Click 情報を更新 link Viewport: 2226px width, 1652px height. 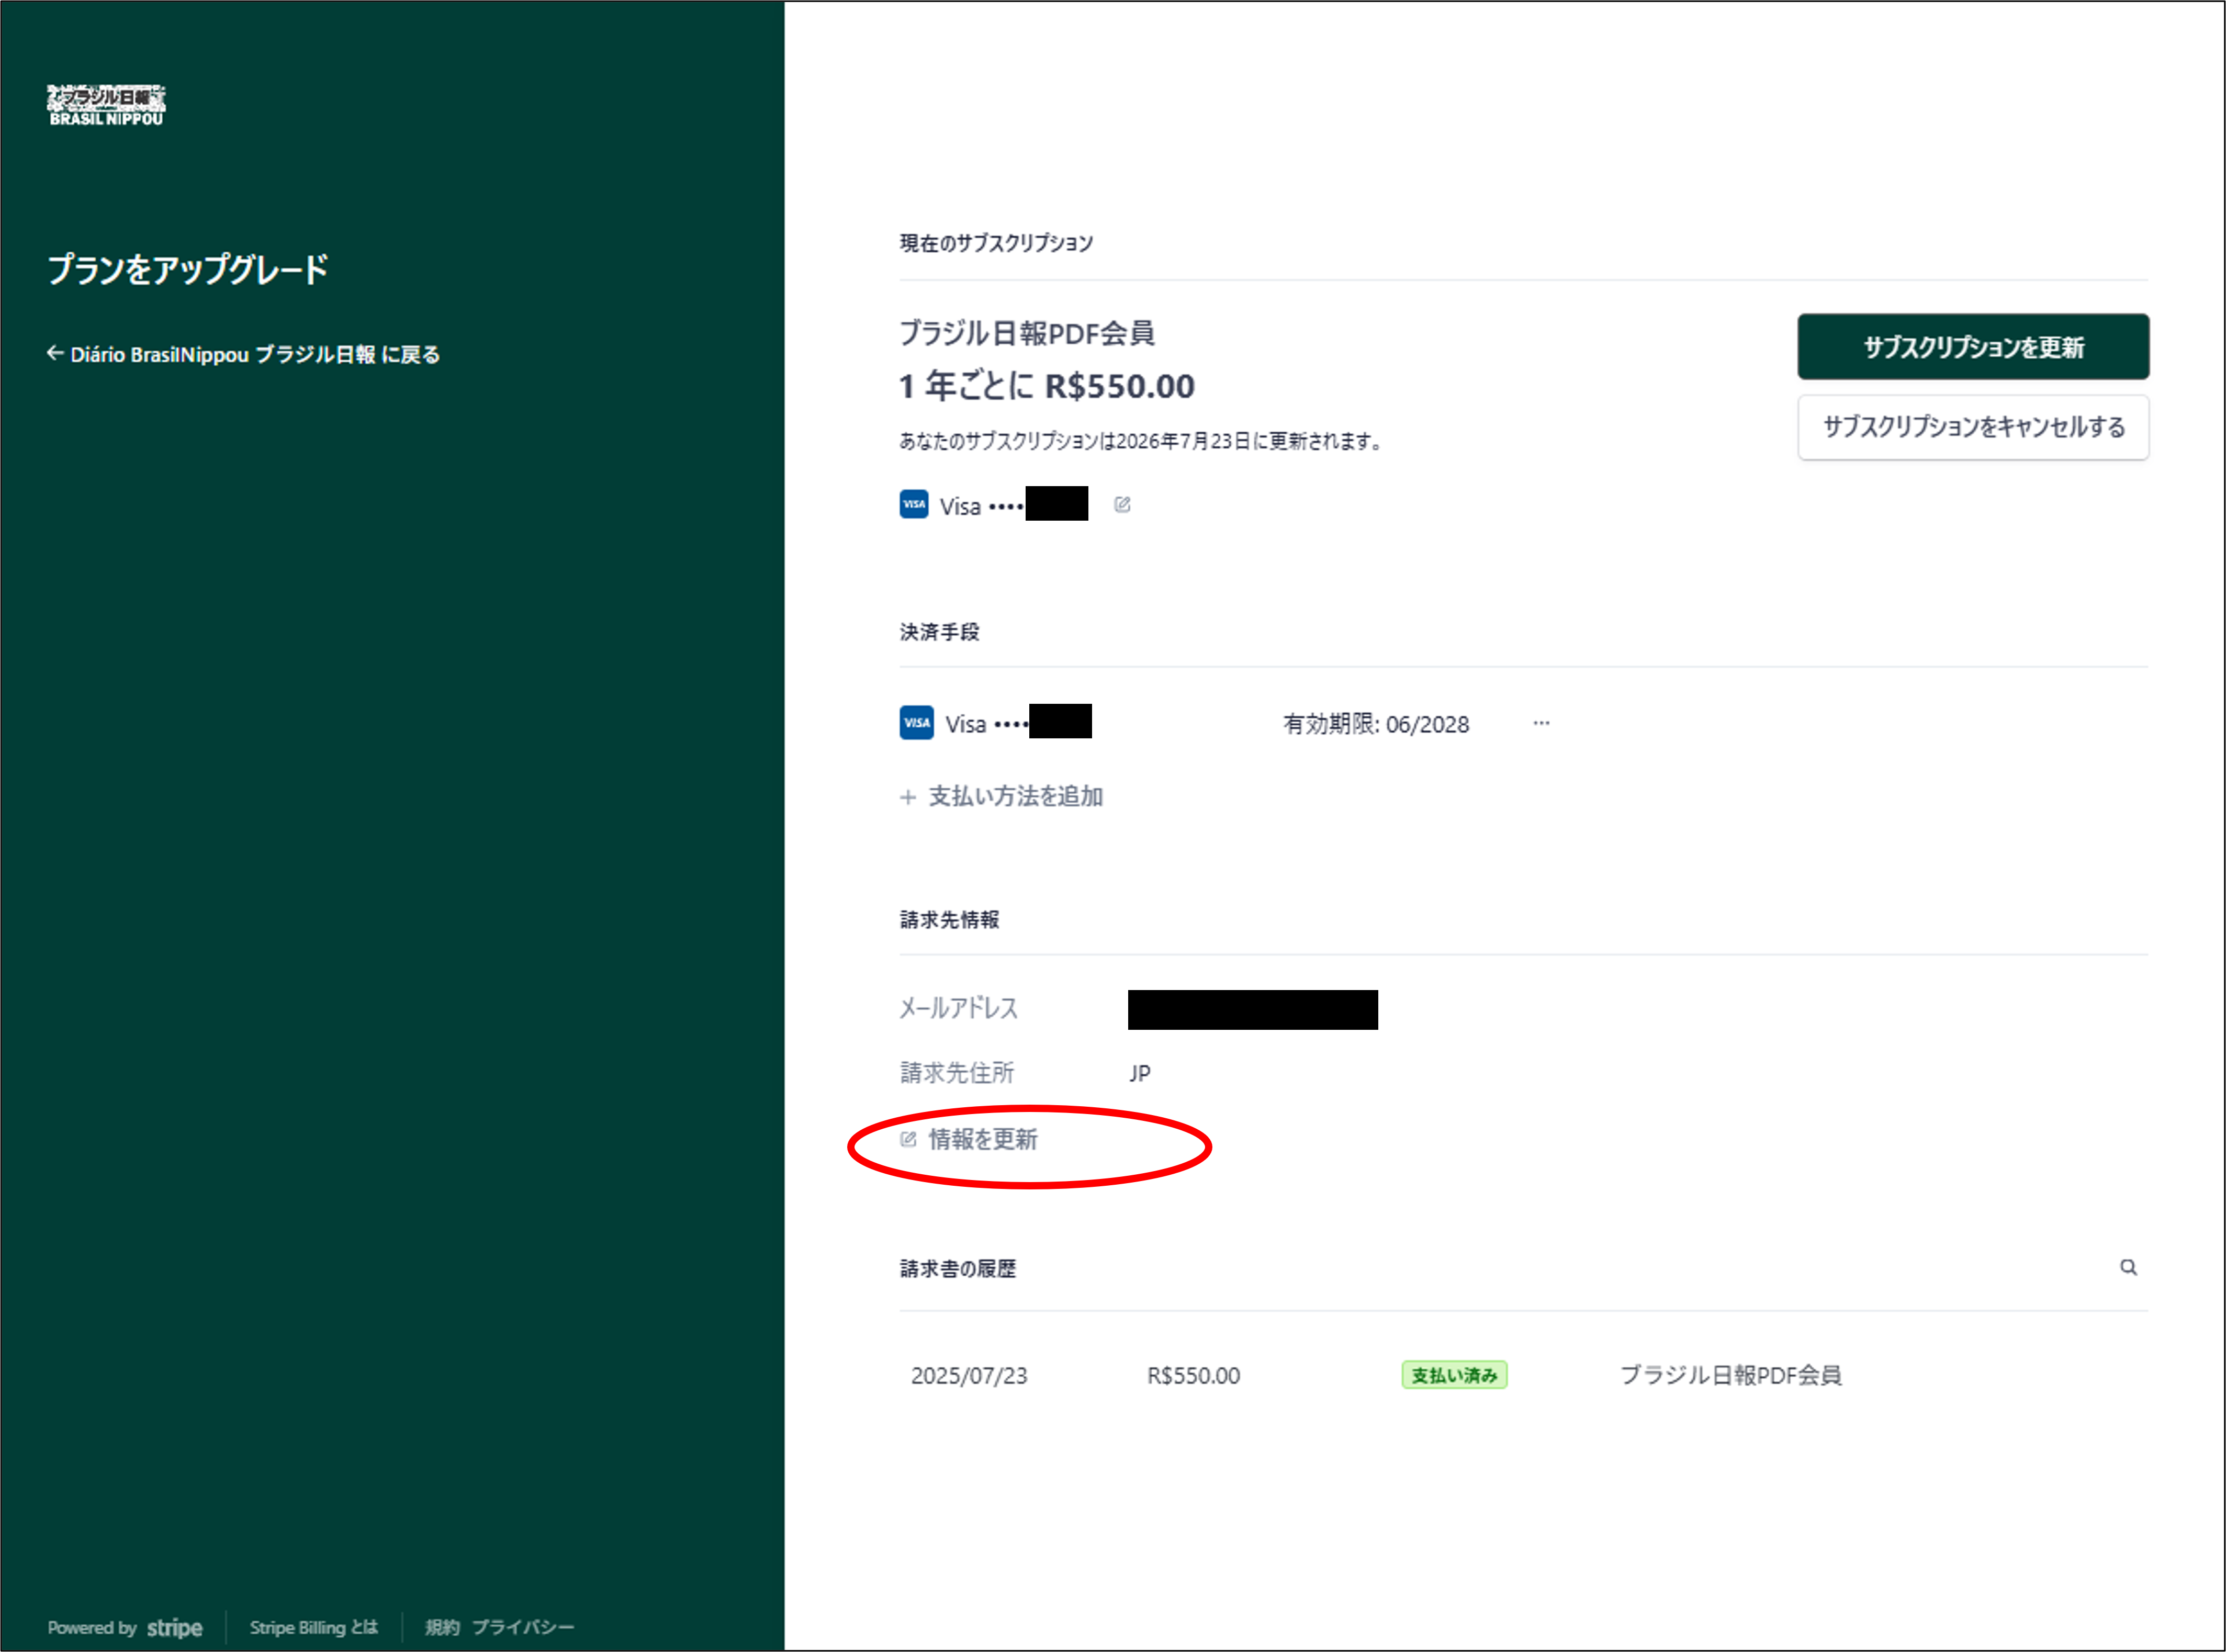click(983, 1139)
